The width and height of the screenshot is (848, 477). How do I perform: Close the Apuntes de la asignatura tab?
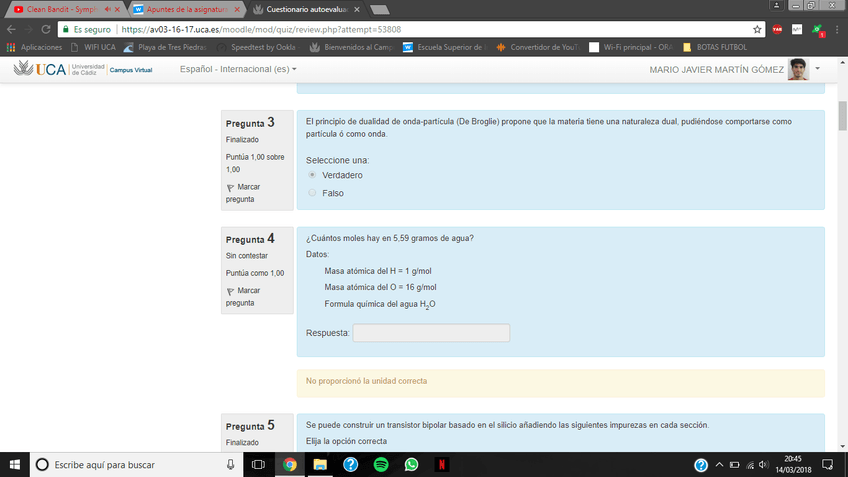237,9
